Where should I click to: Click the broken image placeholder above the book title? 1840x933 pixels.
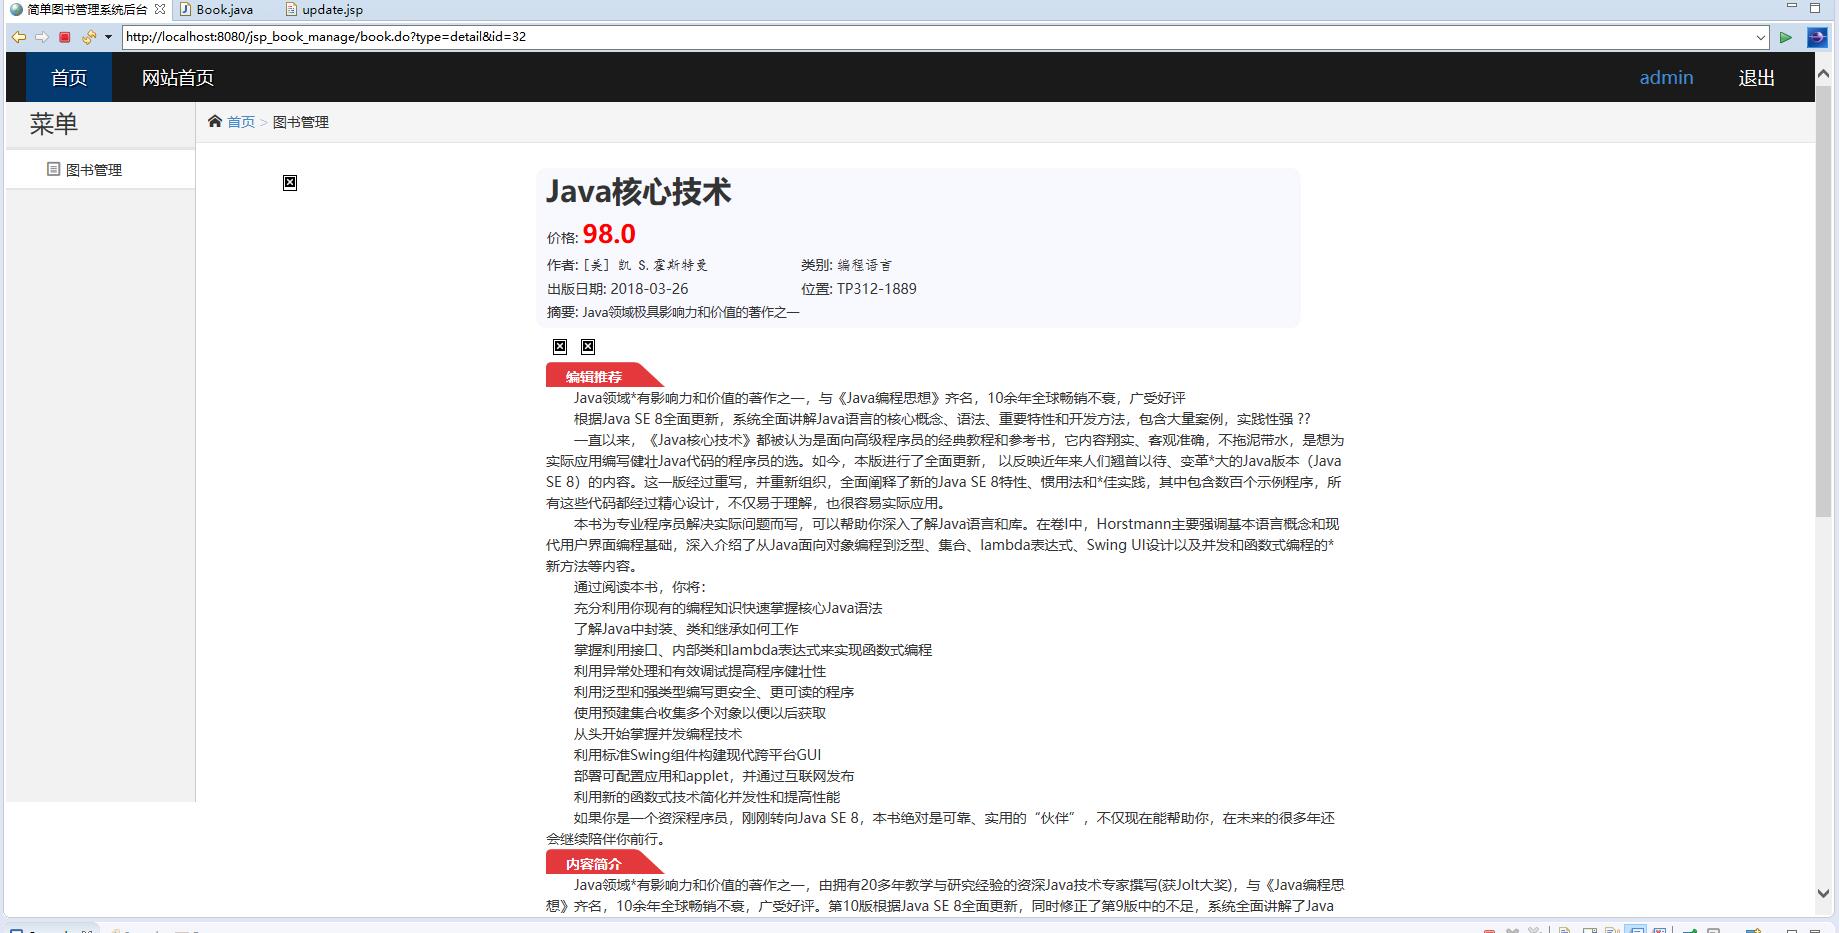pyautogui.click(x=290, y=182)
